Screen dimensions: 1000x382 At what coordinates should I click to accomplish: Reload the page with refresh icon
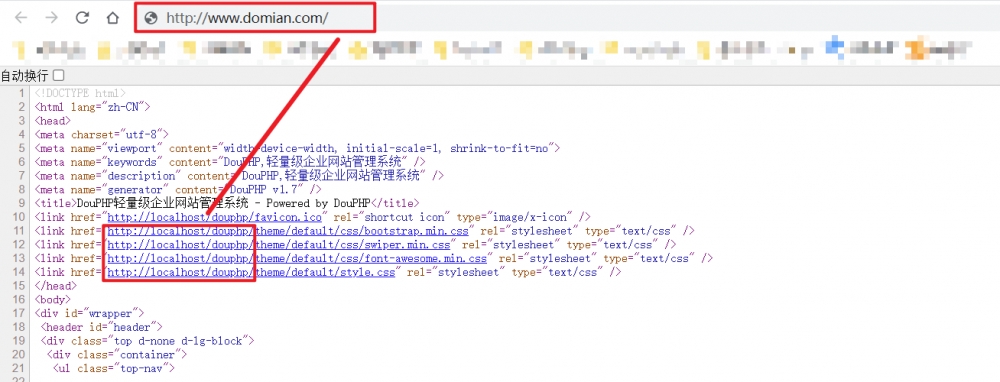pos(82,18)
